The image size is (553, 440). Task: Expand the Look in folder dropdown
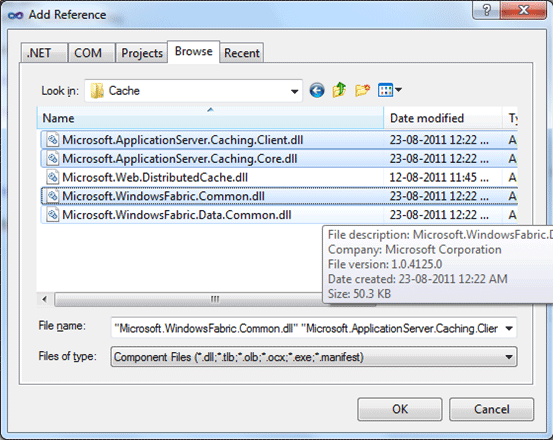[294, 91]
